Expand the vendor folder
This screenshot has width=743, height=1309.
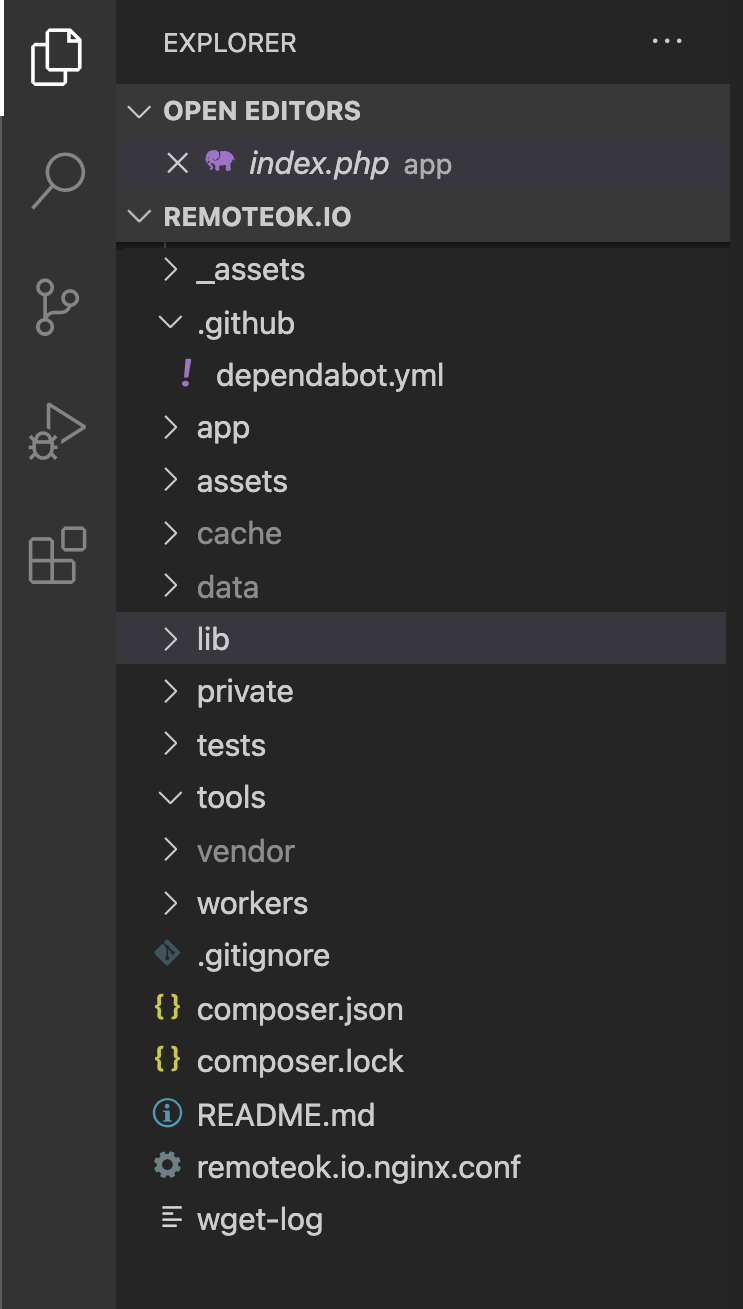[x=171, y=851]
